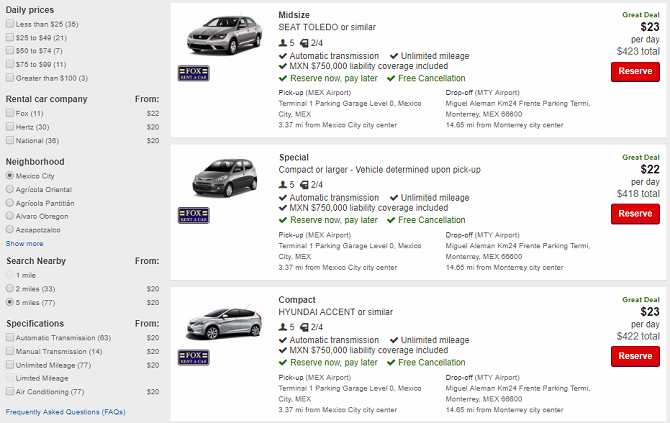Click the Fox Rent A Car logo on Midsize listing
The image size is (670, 423).
pos(193,72)
